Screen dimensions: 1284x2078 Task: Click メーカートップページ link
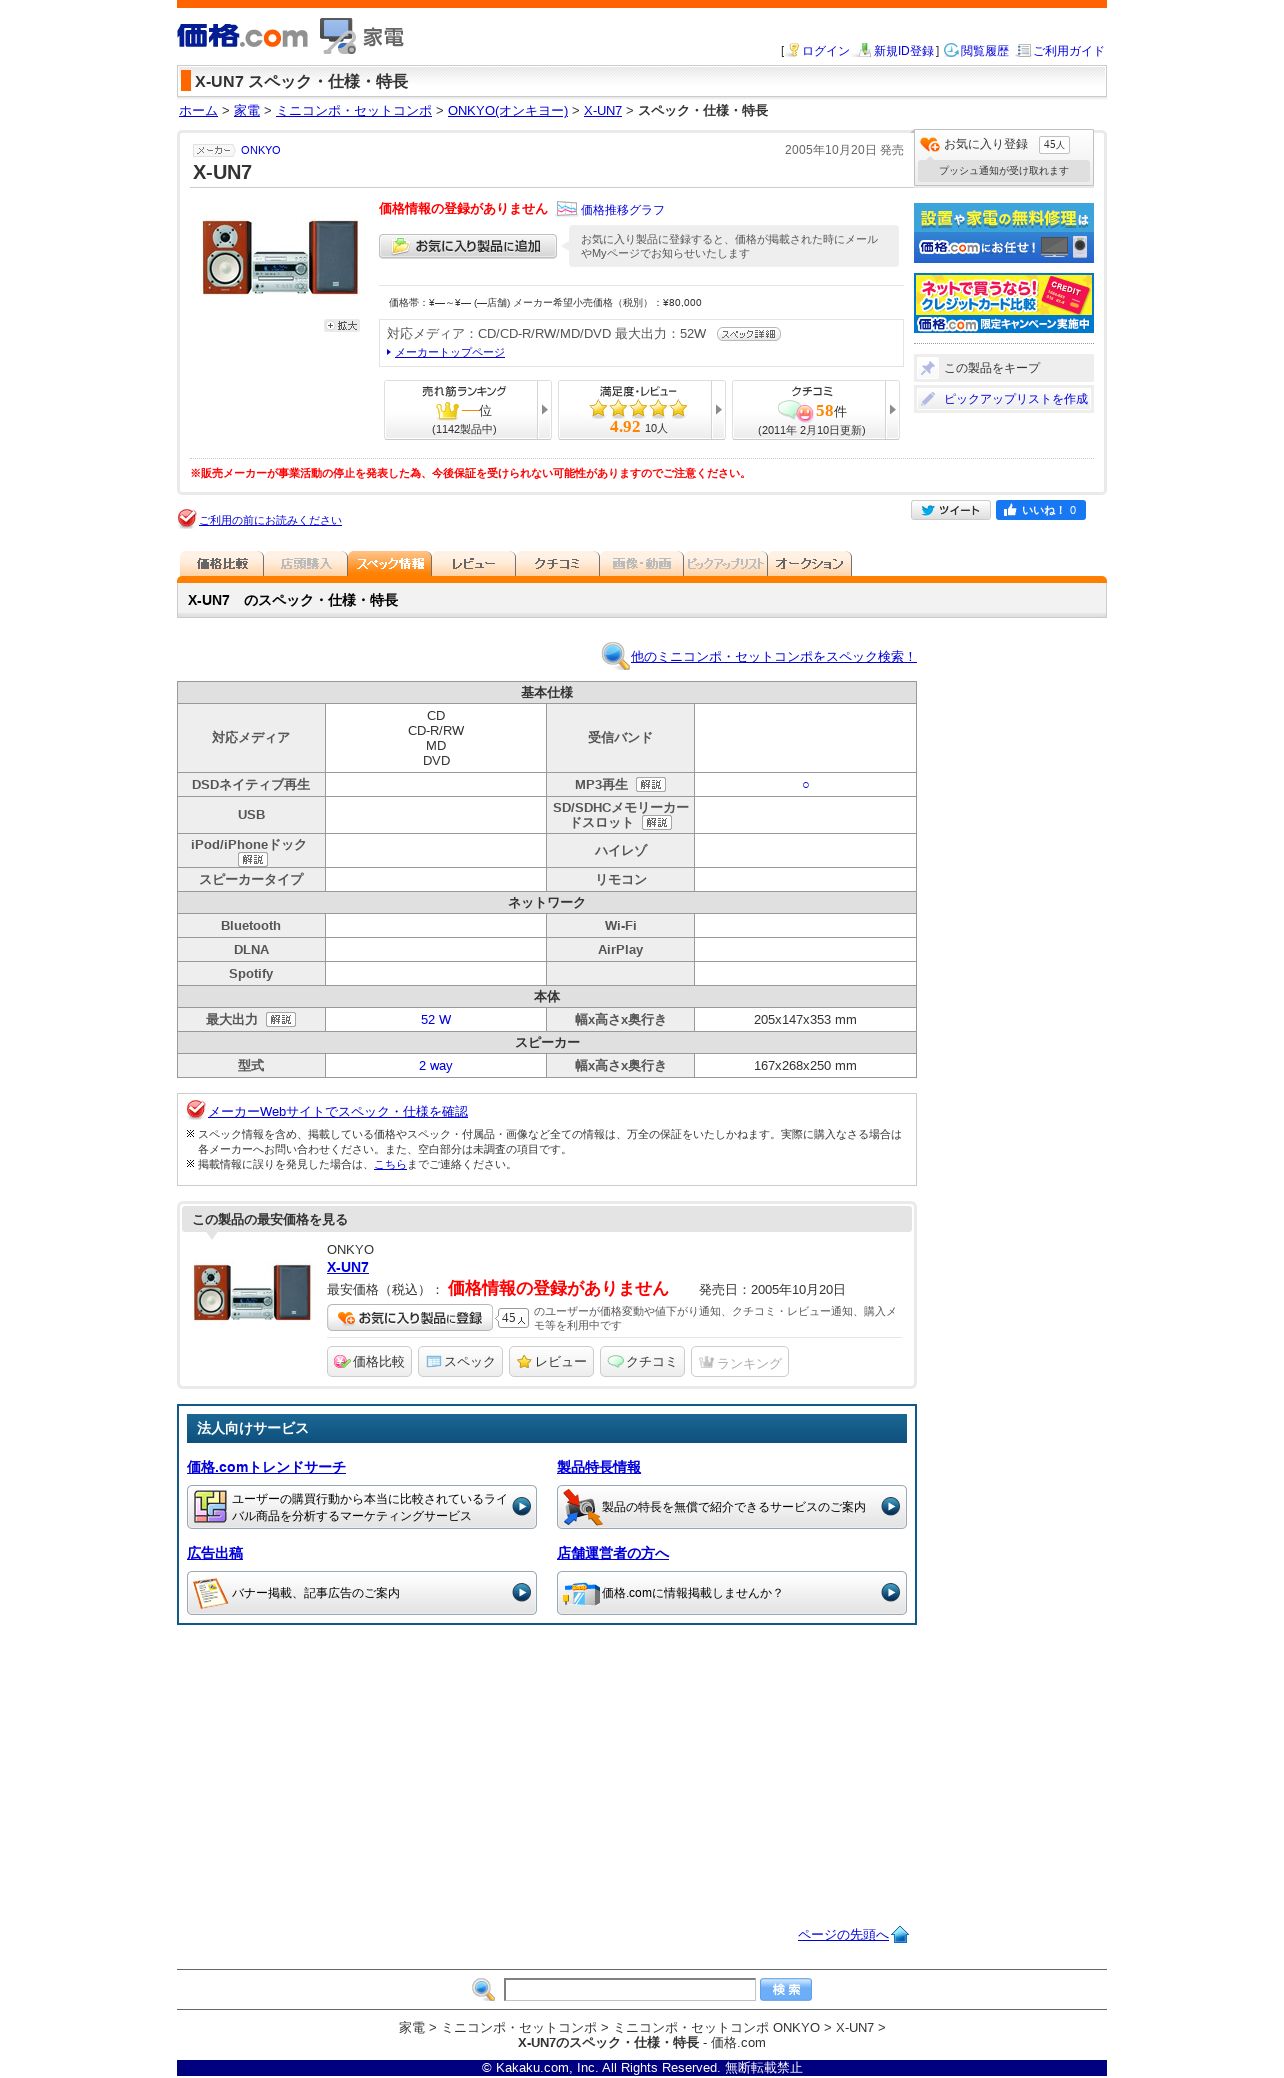[x=450, y=352]
